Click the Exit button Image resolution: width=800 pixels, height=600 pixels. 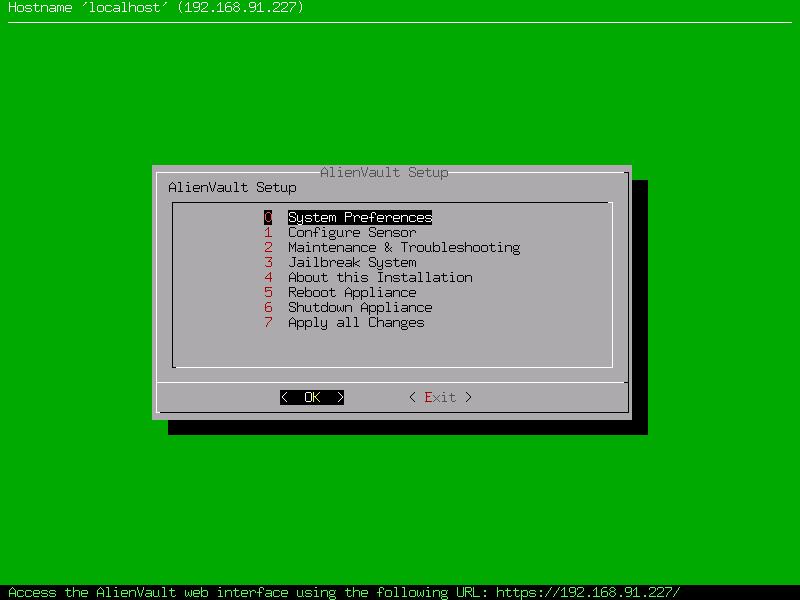tap(440, 397)
